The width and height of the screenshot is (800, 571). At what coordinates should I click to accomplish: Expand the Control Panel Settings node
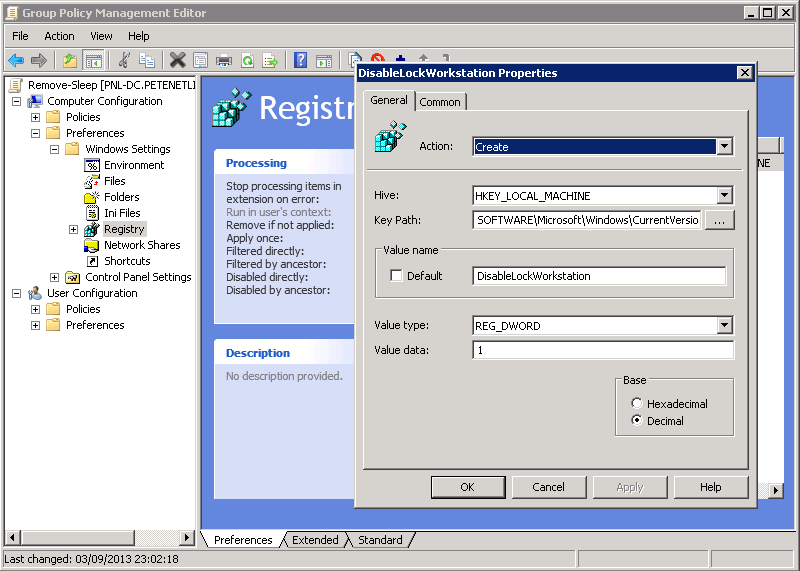(54, 278)
